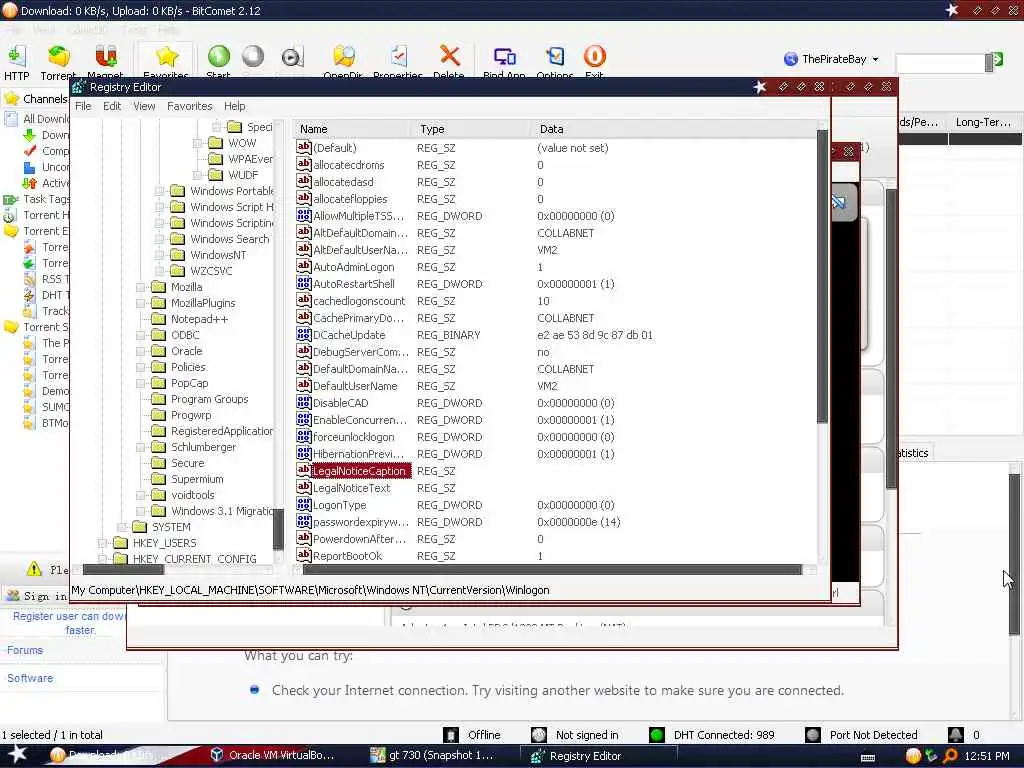Open the Forums link in BitComet
This screenshot has width=1024, height=768.
[x=25, y=650]
